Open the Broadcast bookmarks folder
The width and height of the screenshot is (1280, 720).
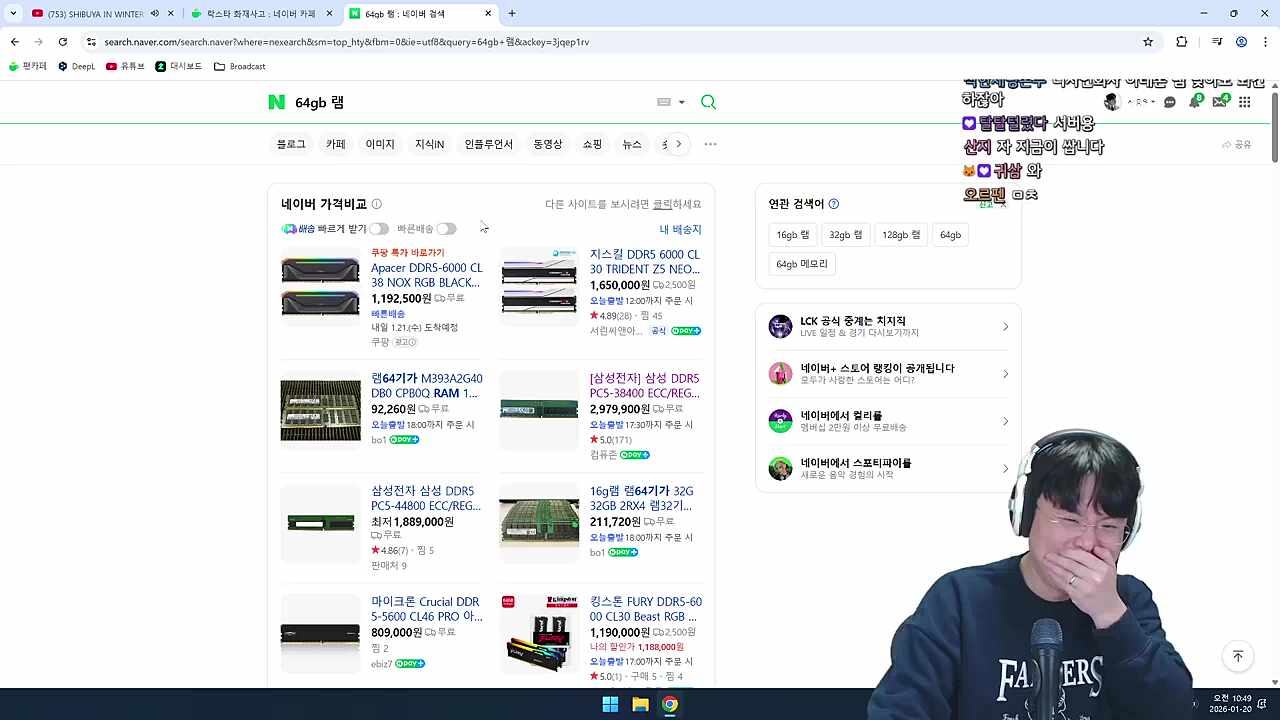pyautogui.click(x=240, y=66)
